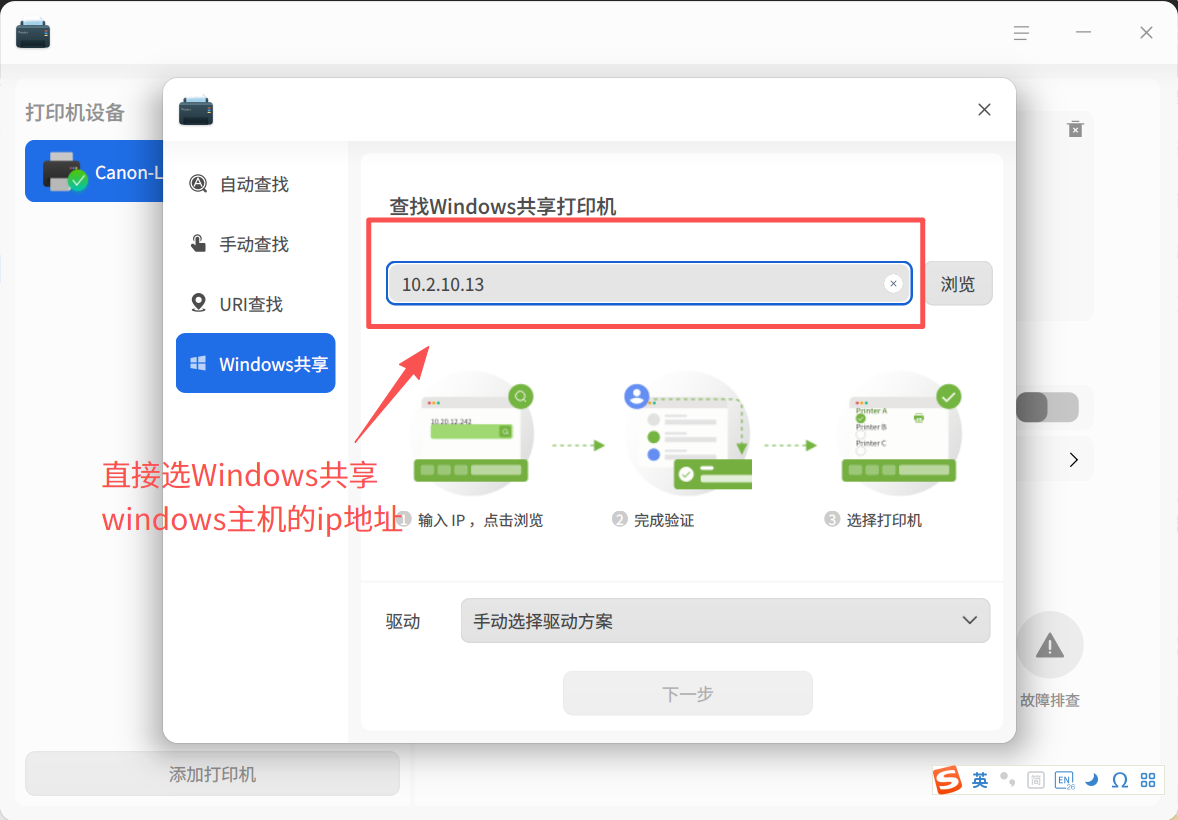Click the 输入 IP，点击浏览 step label
Image resolution: width=1178 pixels, height=820 pixels.
pyautogui.click(x=480, y=520)
